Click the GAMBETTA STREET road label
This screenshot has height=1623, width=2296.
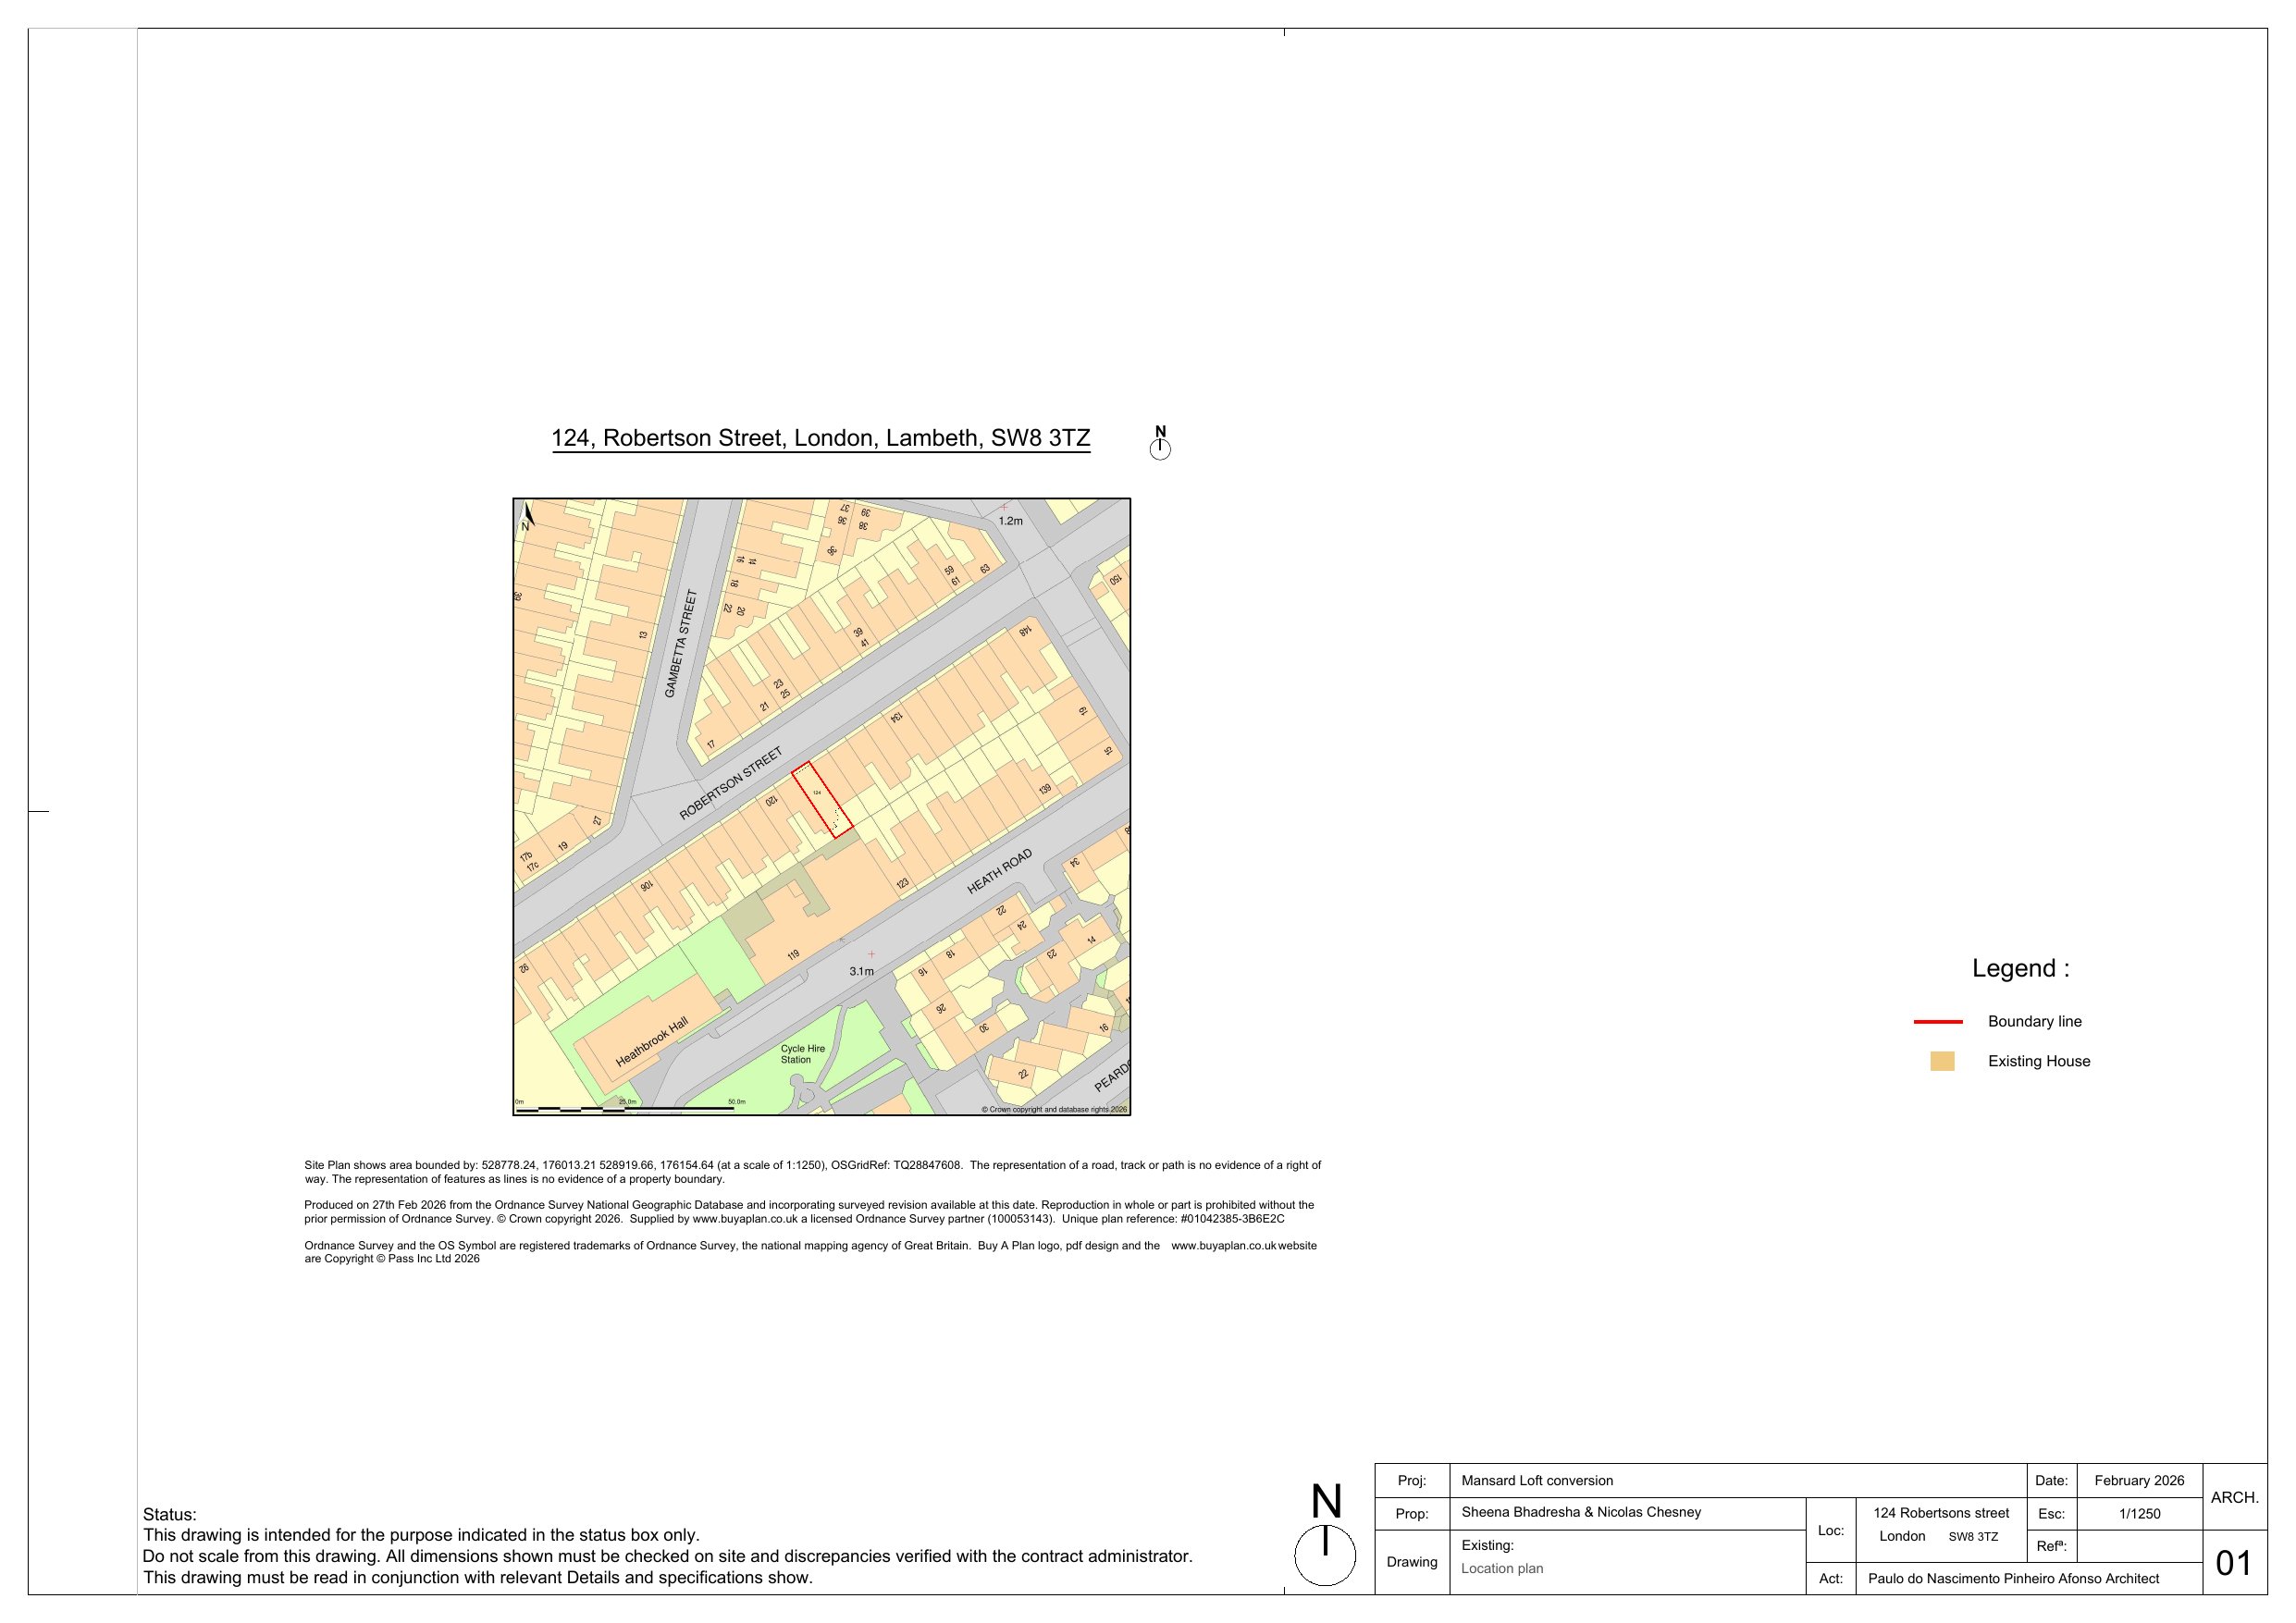click(x=680, y=643)
